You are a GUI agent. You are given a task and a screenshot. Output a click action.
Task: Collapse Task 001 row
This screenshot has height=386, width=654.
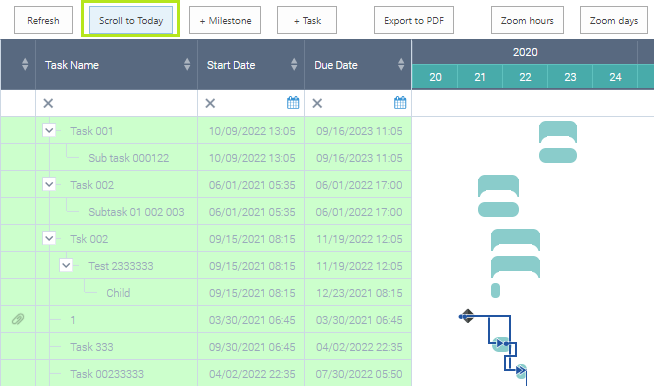click(x=49, y=130)
